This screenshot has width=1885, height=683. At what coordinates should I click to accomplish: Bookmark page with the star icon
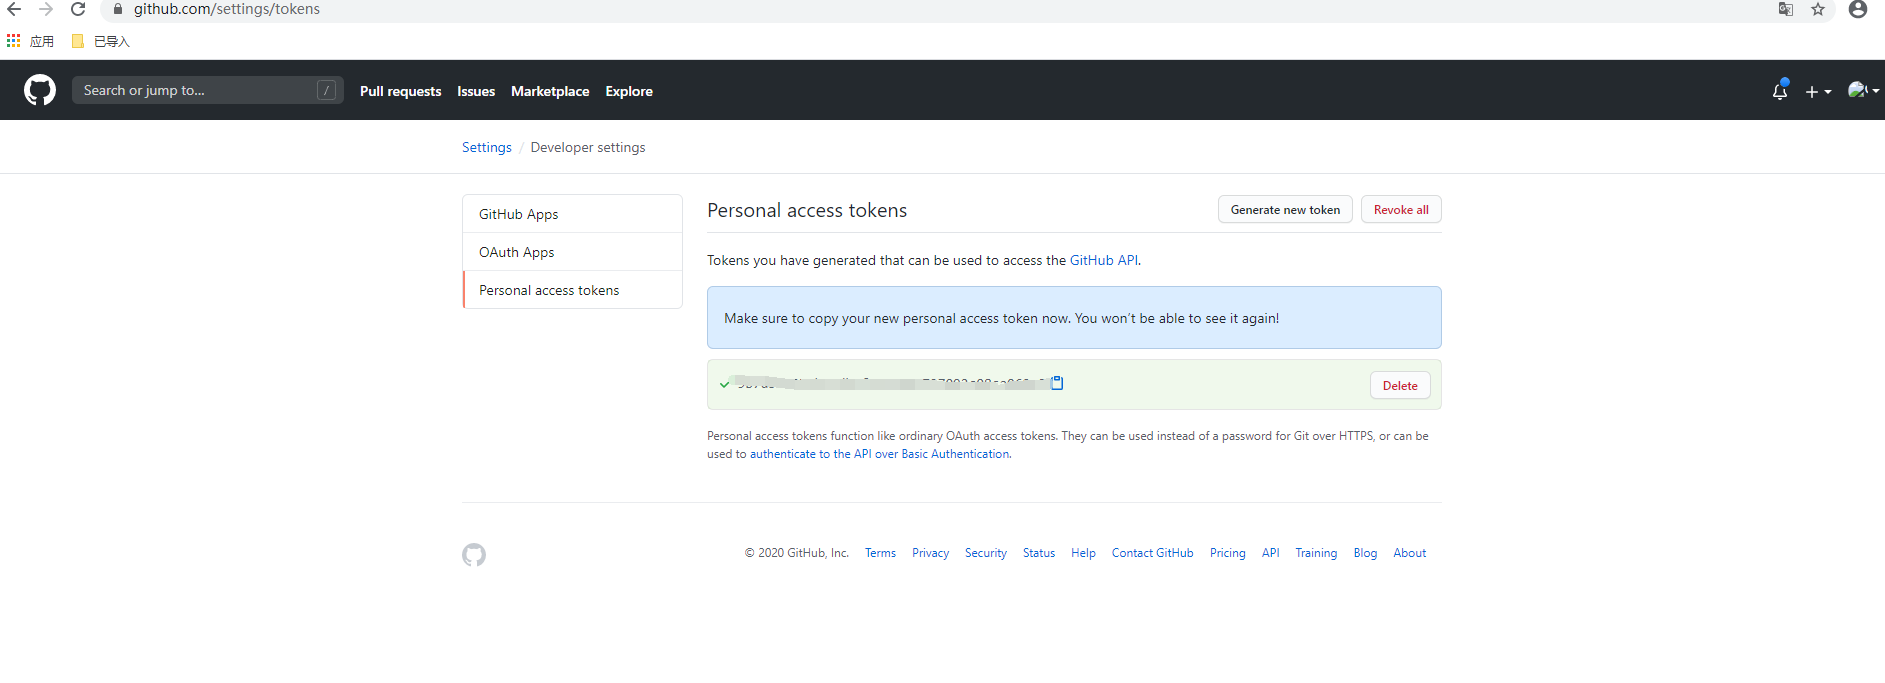click(x=1818, y=9)
